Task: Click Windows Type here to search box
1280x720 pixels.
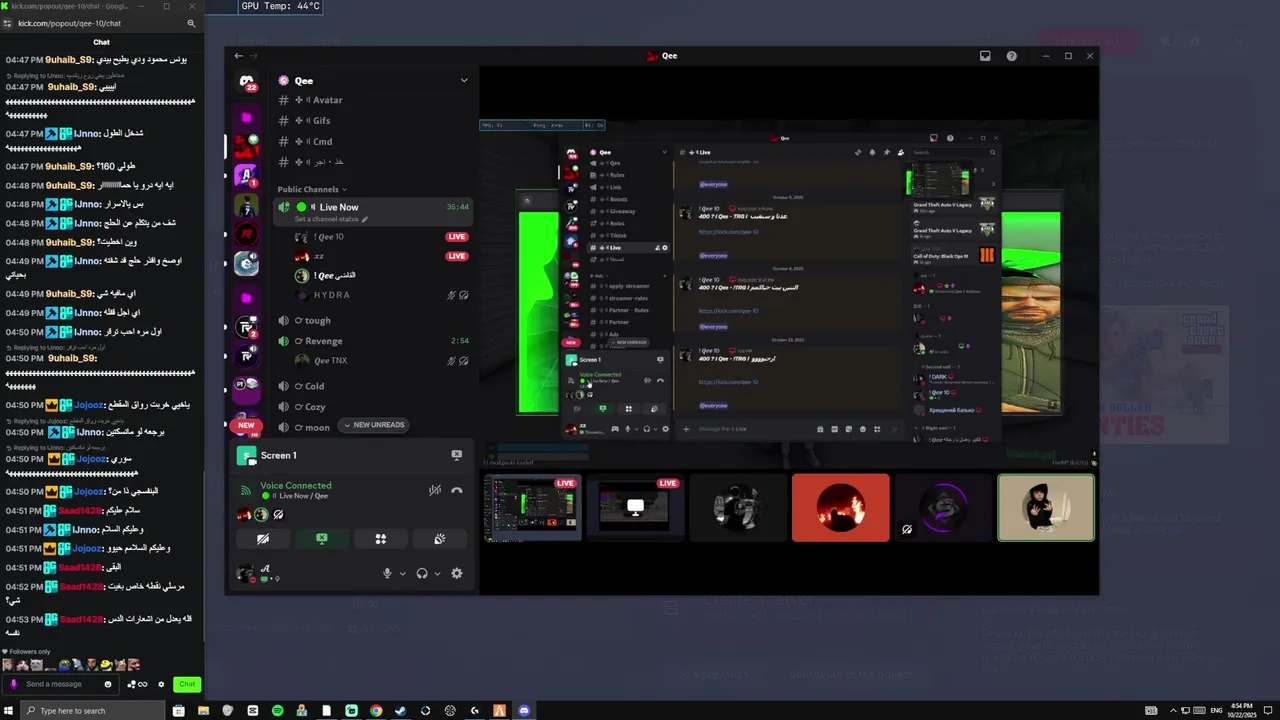Action: pos(93,711)
